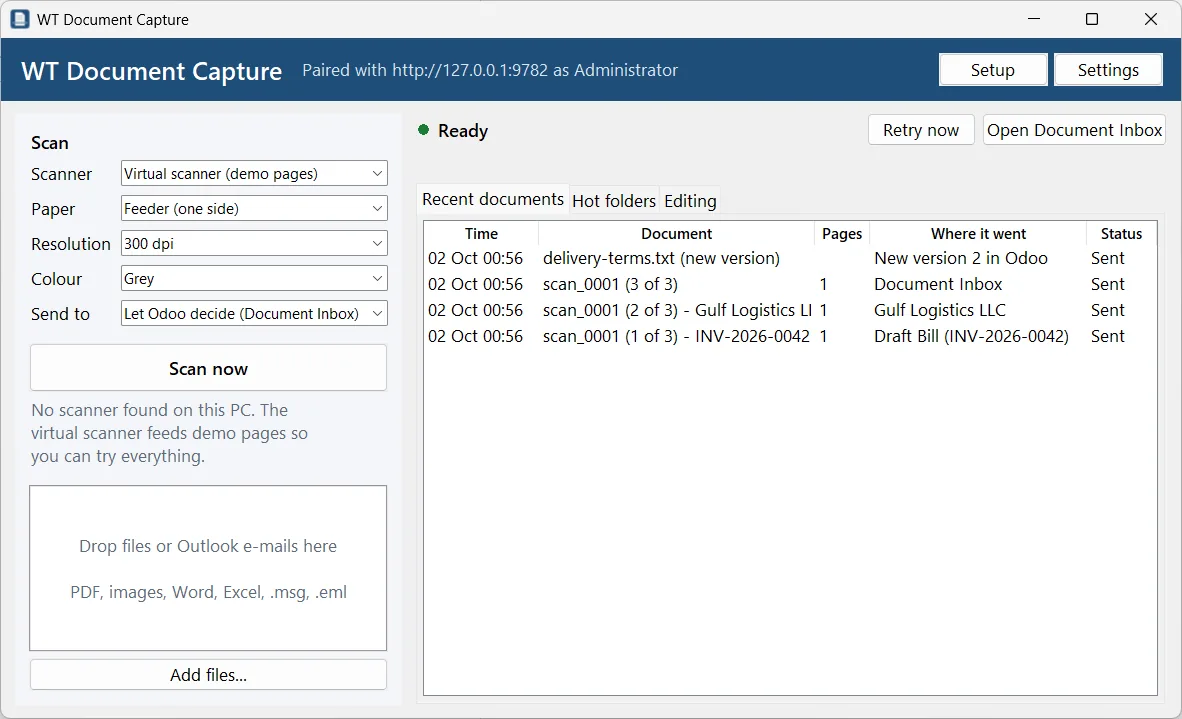This screenshot has height=719, width=1182.
Task: Click the Pages column header
Action: [x=841, y=234]
